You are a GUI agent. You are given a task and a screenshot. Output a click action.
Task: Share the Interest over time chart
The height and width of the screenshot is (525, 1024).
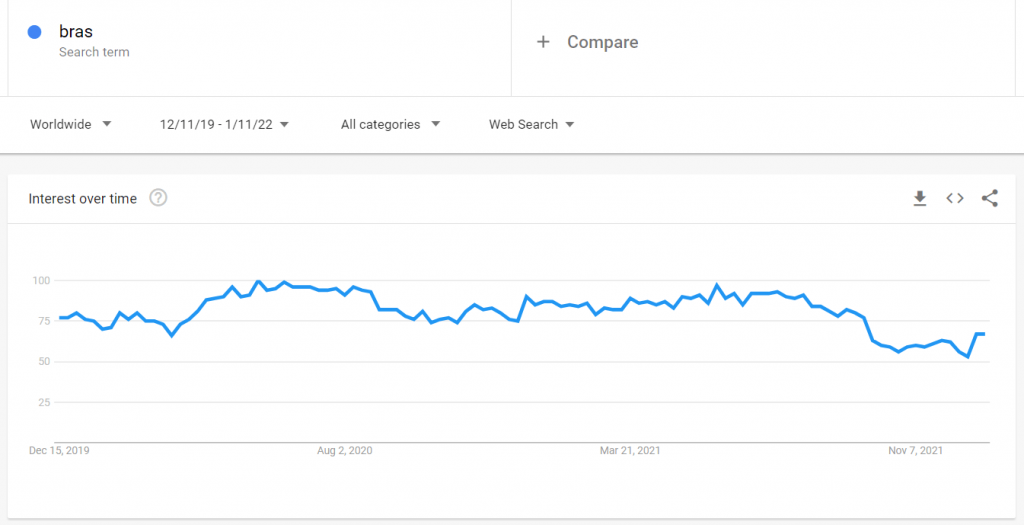click(x=989, y=198)
